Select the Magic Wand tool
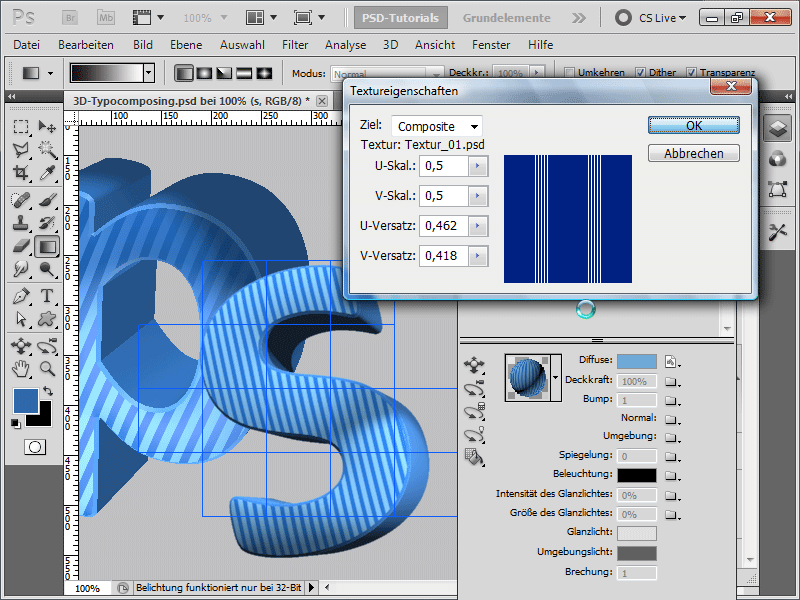The width and height of the screenshot is (800, 600). coord(47,149)
